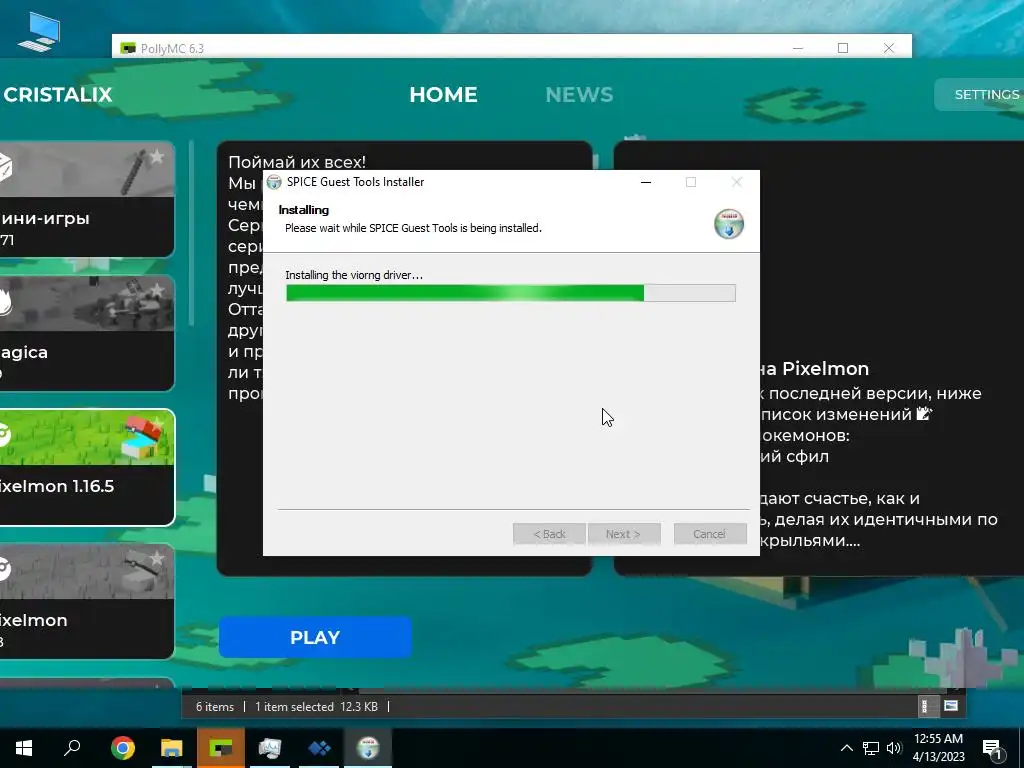Select the Pixelmon server card below 1.16.5

pos(87,601)
